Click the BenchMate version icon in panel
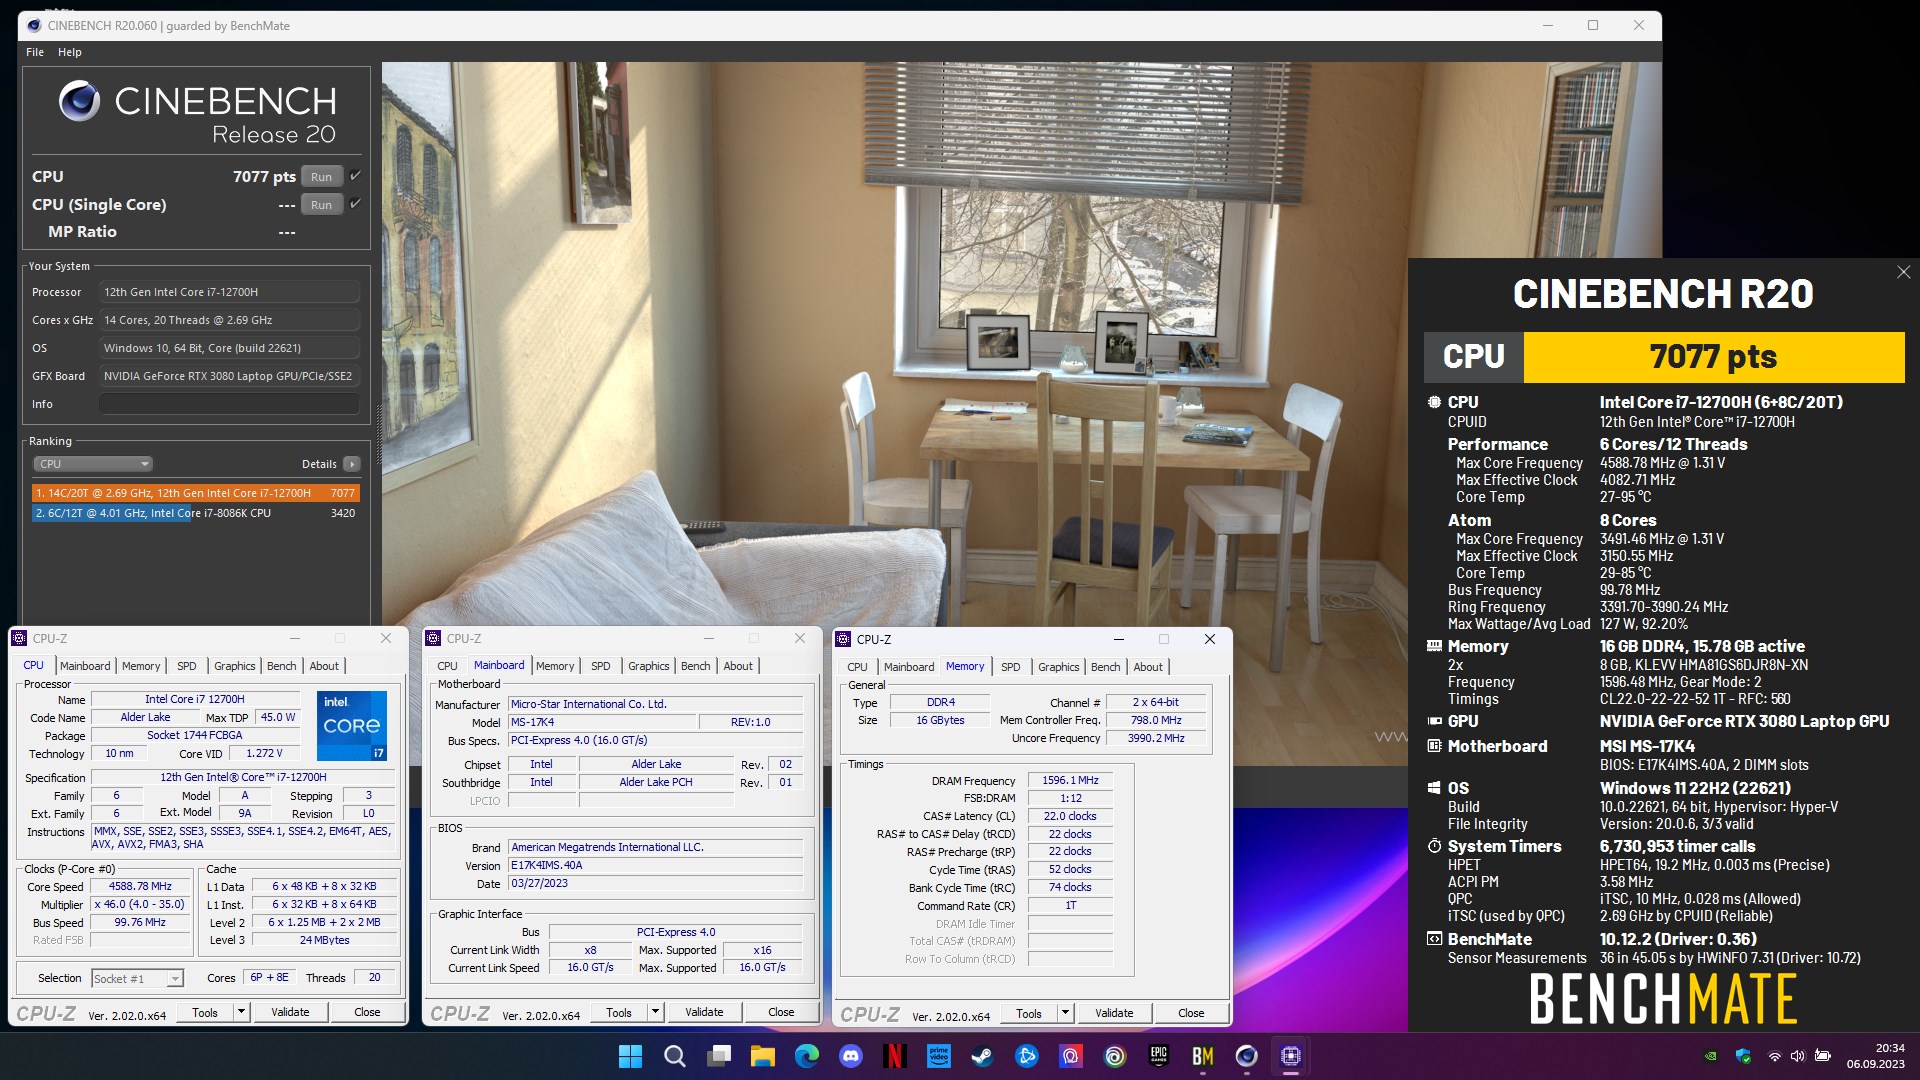Screen dimensions: 1920x1080 point(1434,939)
